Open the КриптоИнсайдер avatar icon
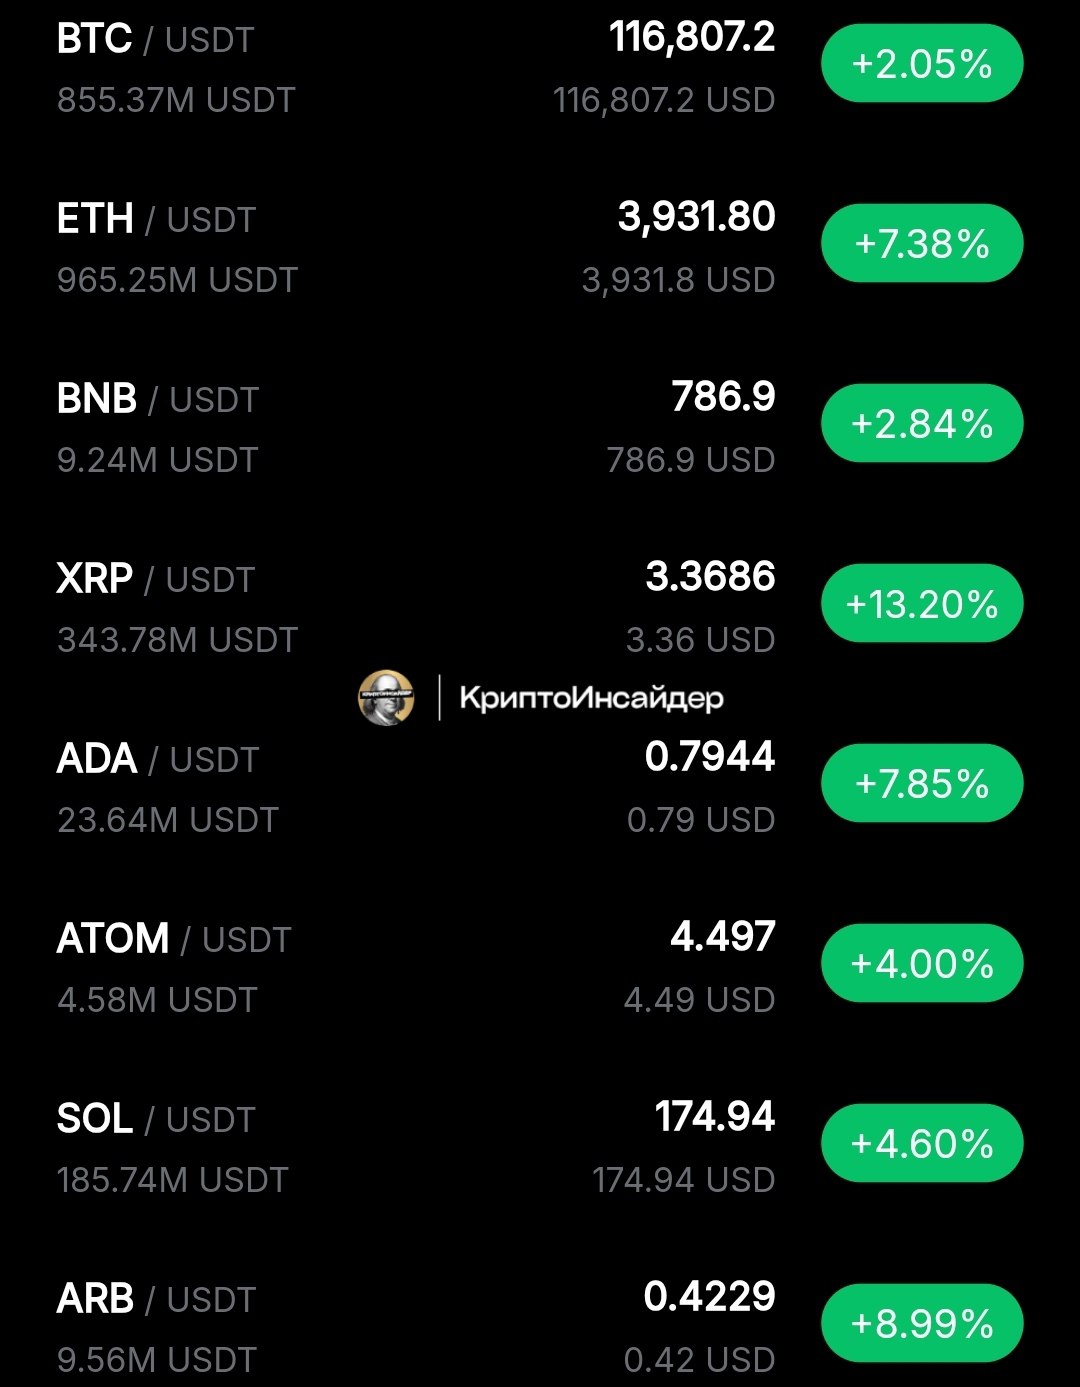The width and height of the screenshot is (1080, 1387). pyautogui.click(x=386, y=697)
